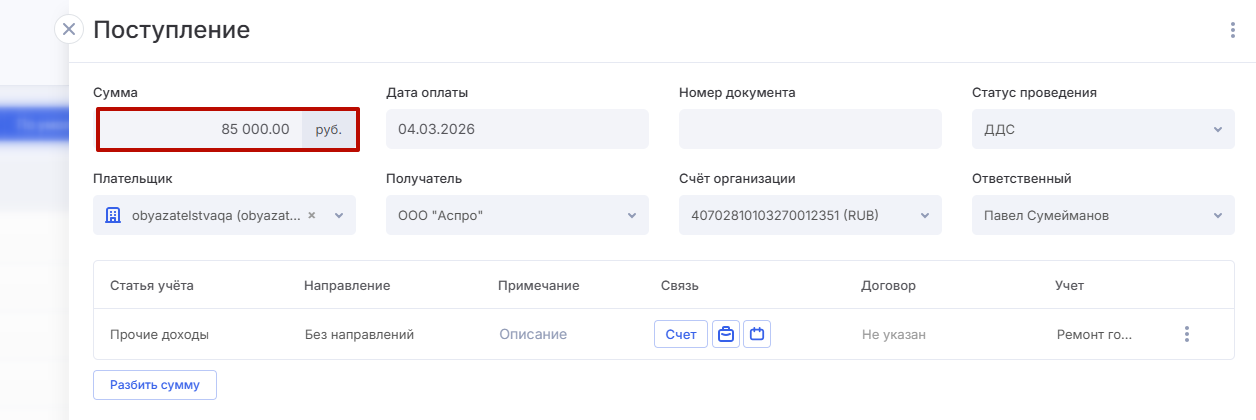Screen dimensions: 1256x420
Task: Close the Поступление panel
Action: pyautogui.click(x=69, y=29)
